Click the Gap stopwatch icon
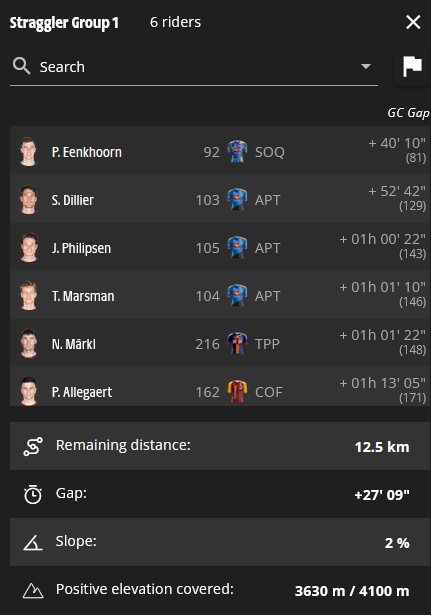The image size is (431, 615). coord(33,494)
